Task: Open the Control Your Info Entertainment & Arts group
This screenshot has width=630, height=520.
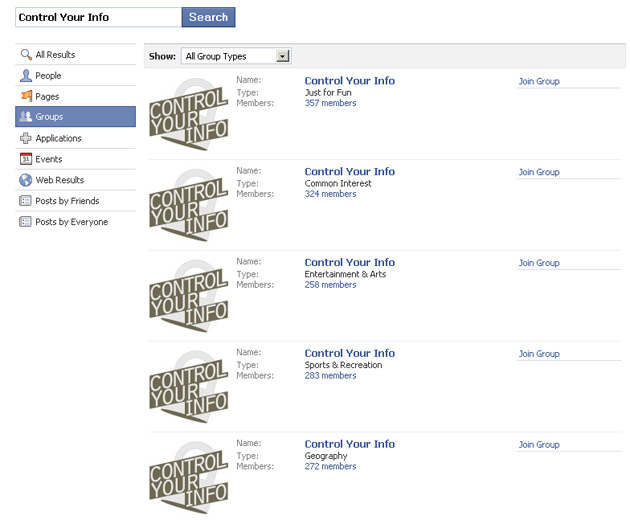Action: pyautogui.click(x=350, y=262)
